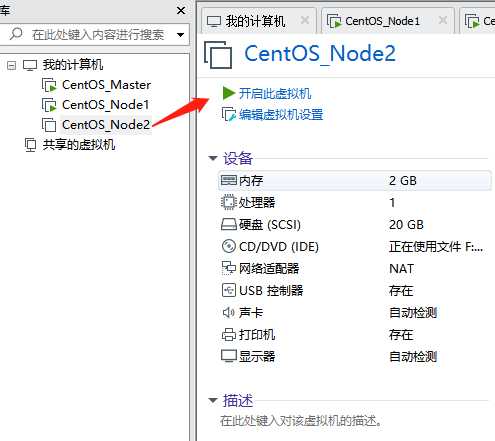The image size is (495, 441).
Task: Click the 硬盘 (SCSI) label
Action: [x=270, y=225]
